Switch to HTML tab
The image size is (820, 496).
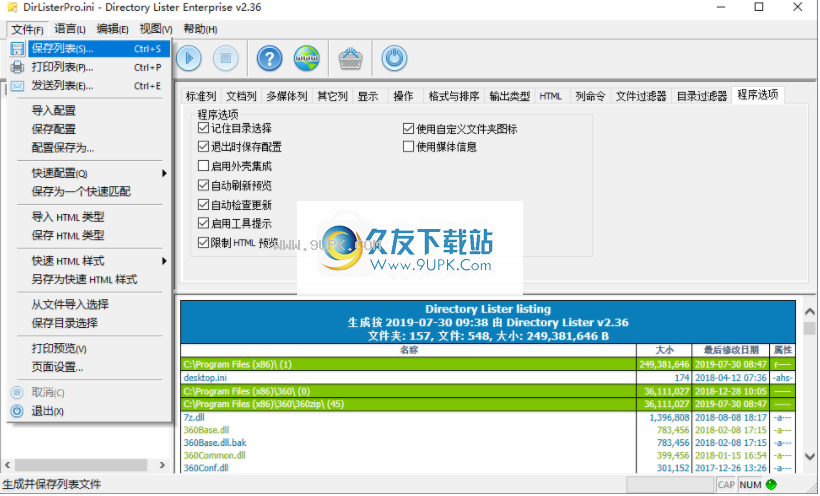click(x=550, y=96)
